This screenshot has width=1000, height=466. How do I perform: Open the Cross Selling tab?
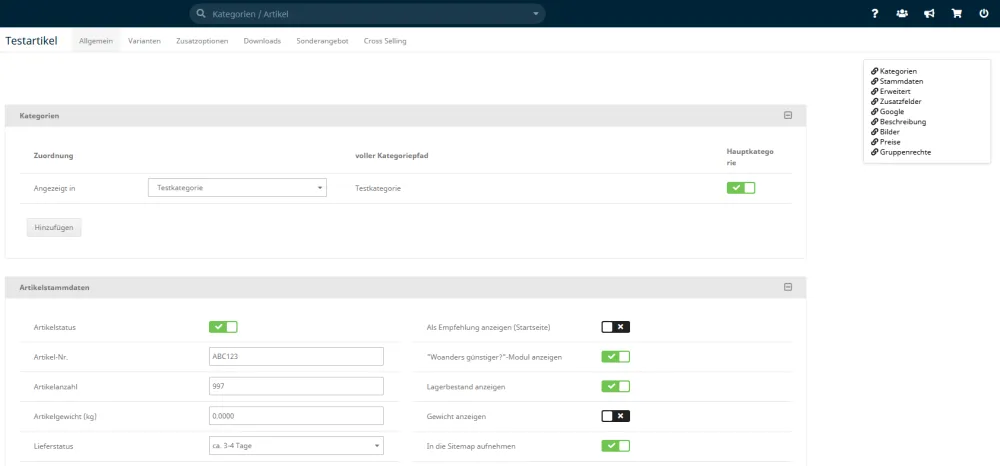pyautogui.click(x=385, y=41)
